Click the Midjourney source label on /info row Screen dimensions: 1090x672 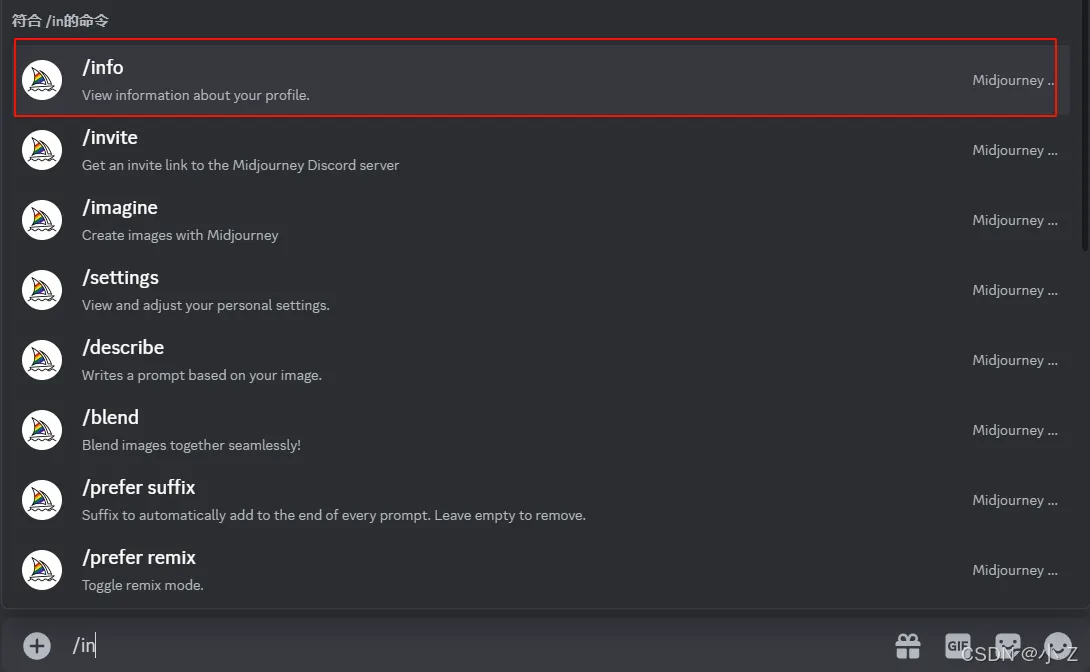click(1014, 80)
